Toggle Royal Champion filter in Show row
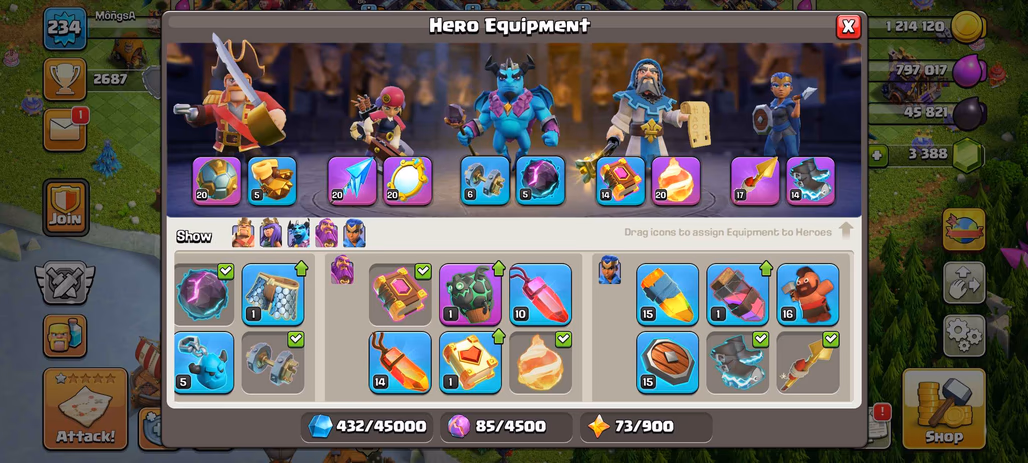The width and height of the screenshot is (1028, 463). 354,233
